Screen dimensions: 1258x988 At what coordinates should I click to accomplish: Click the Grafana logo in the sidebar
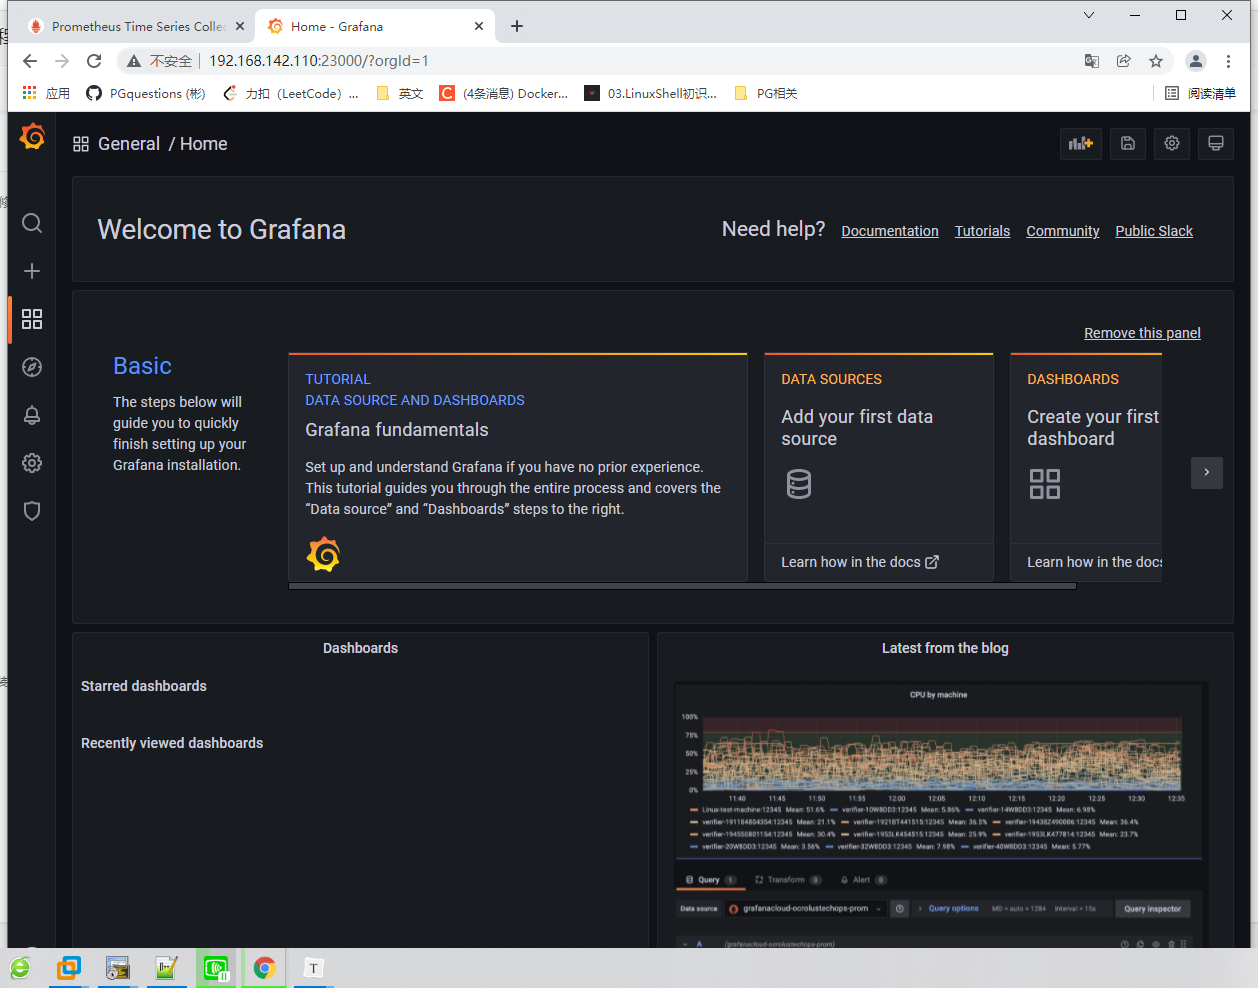pyautogui.click(x=32, y=136)
